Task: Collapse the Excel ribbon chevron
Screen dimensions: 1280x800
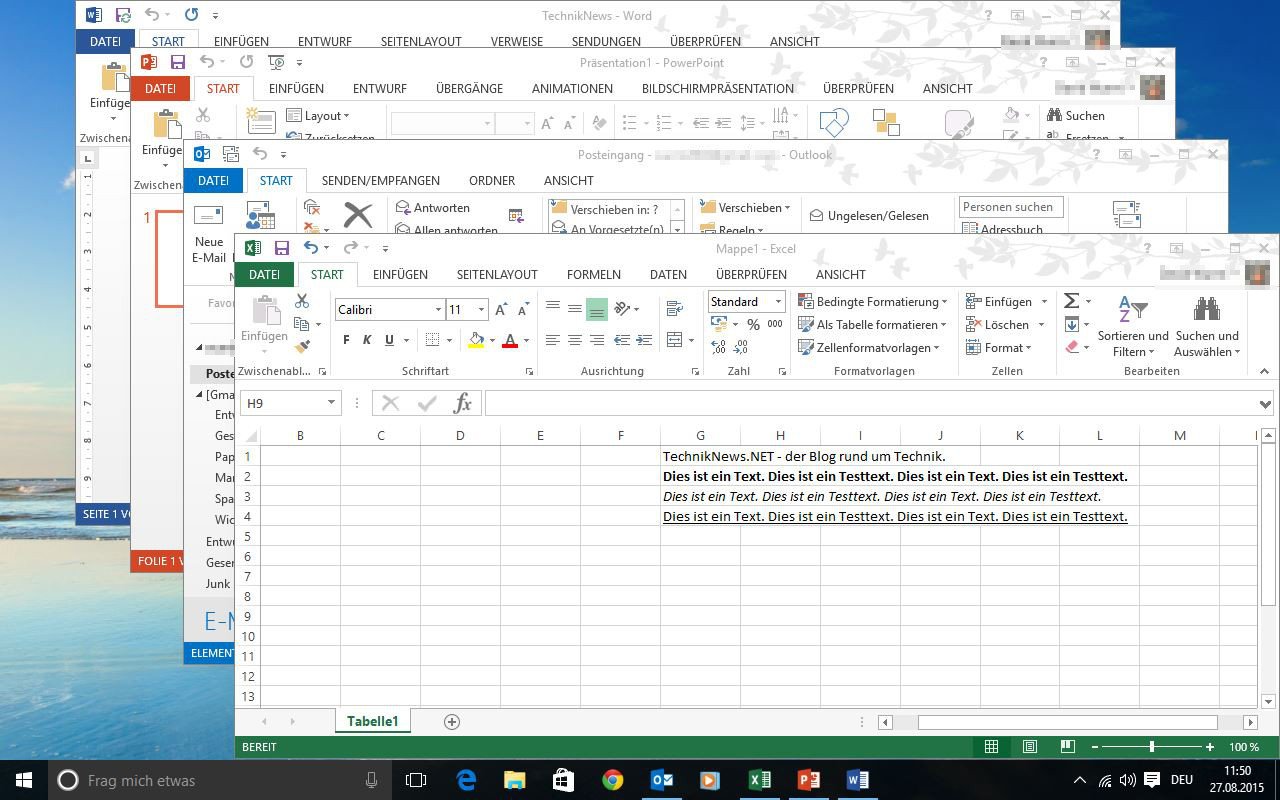Action: pyautogui.click(x=1264, y=371)
